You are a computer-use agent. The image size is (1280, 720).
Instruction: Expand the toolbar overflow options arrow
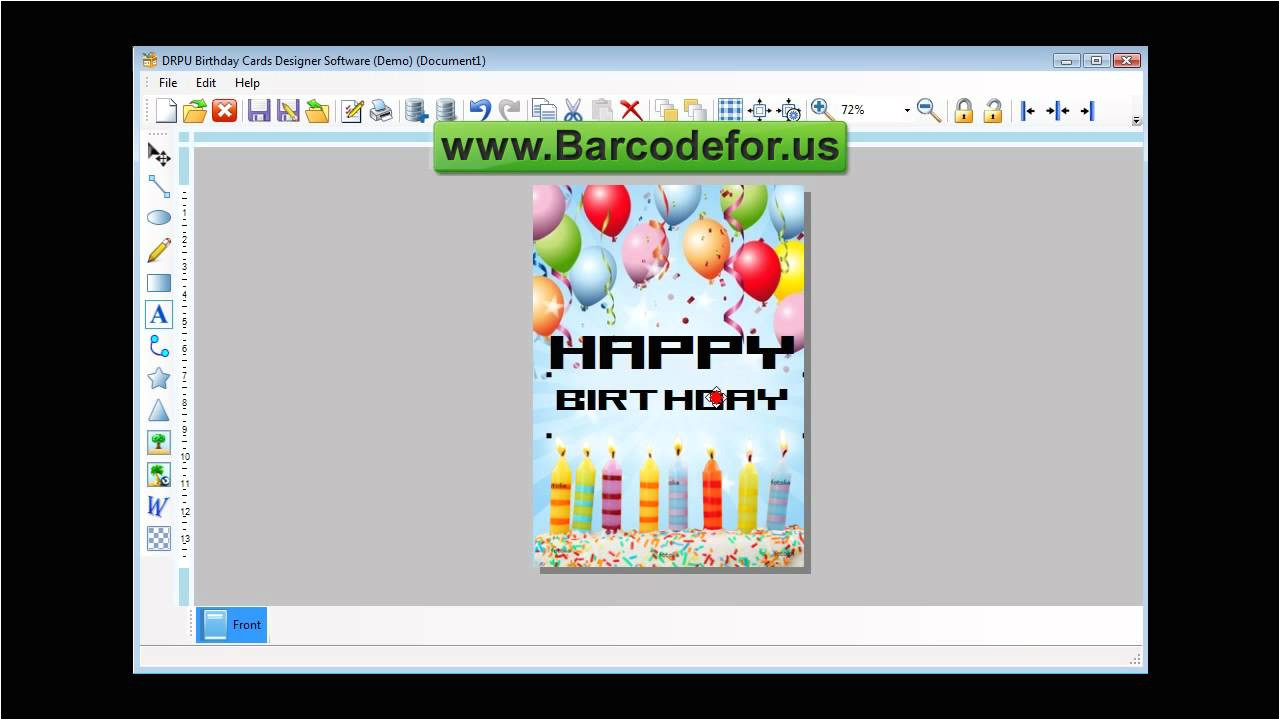[1136, 121]
